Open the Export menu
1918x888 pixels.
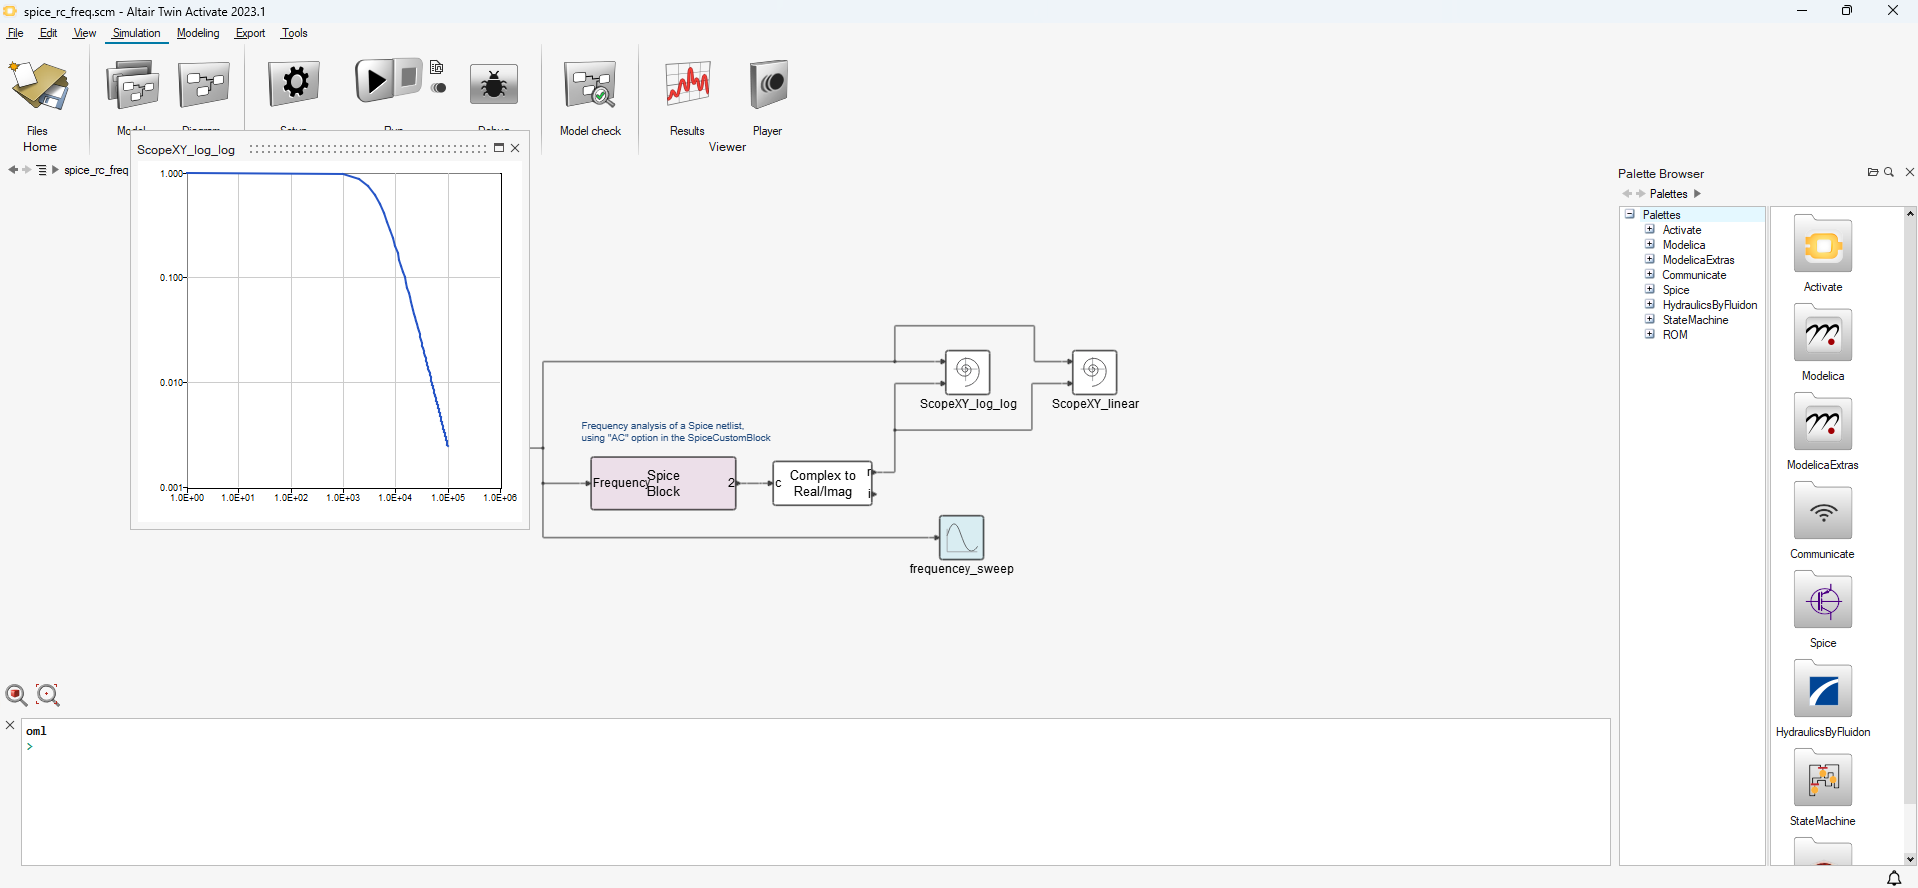[250, 33]
